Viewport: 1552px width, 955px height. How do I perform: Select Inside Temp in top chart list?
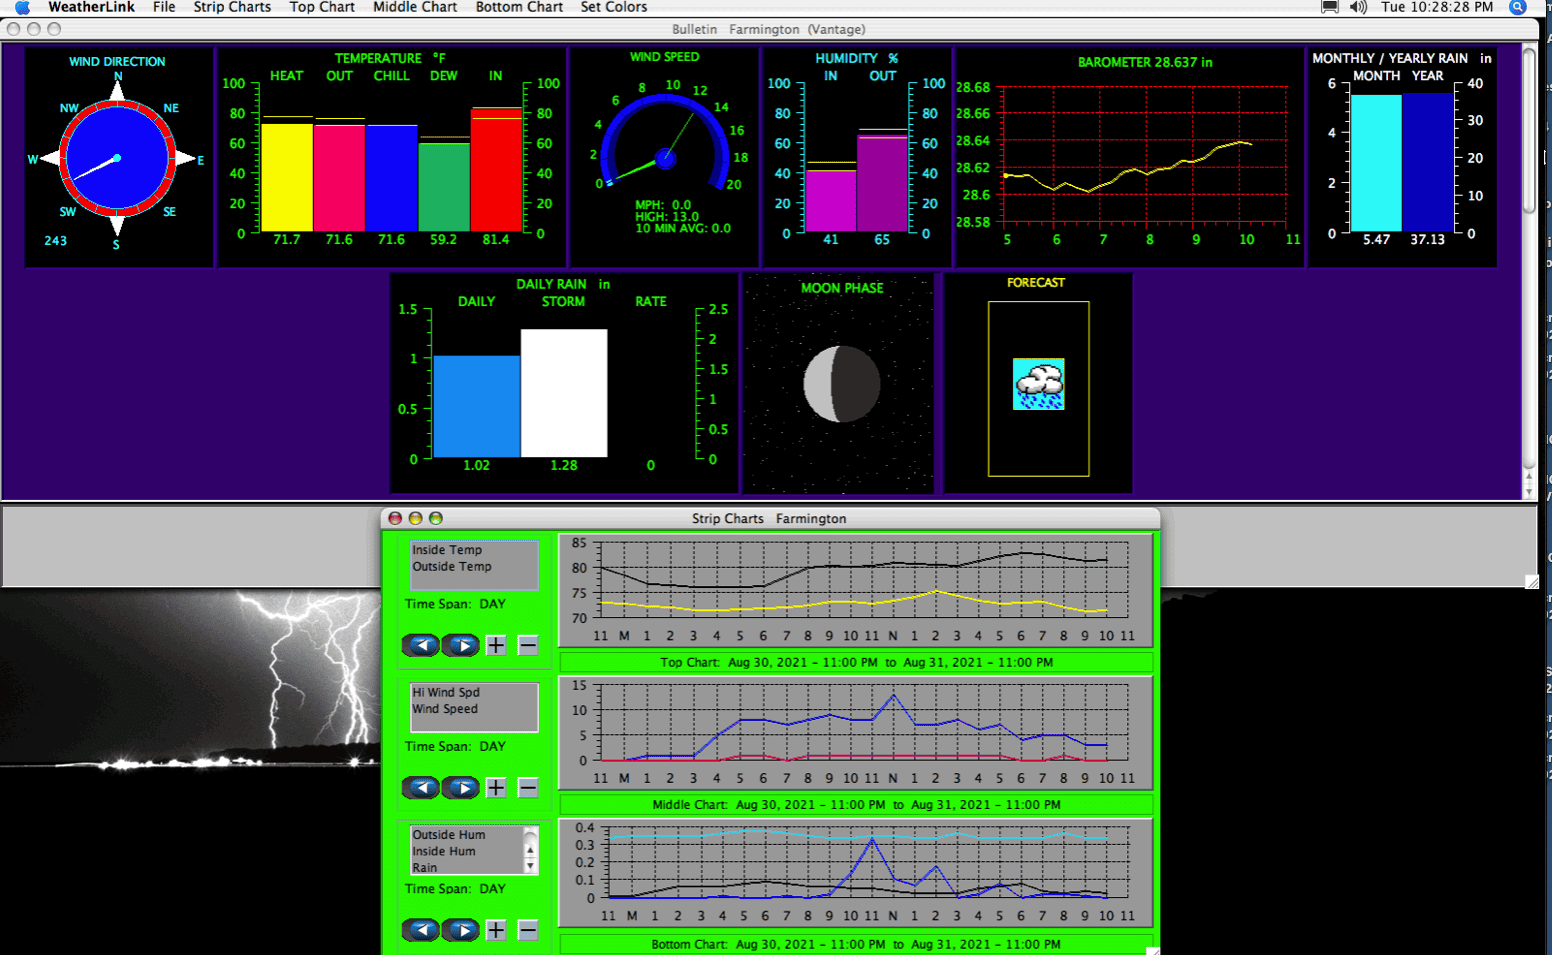(474, 550)
